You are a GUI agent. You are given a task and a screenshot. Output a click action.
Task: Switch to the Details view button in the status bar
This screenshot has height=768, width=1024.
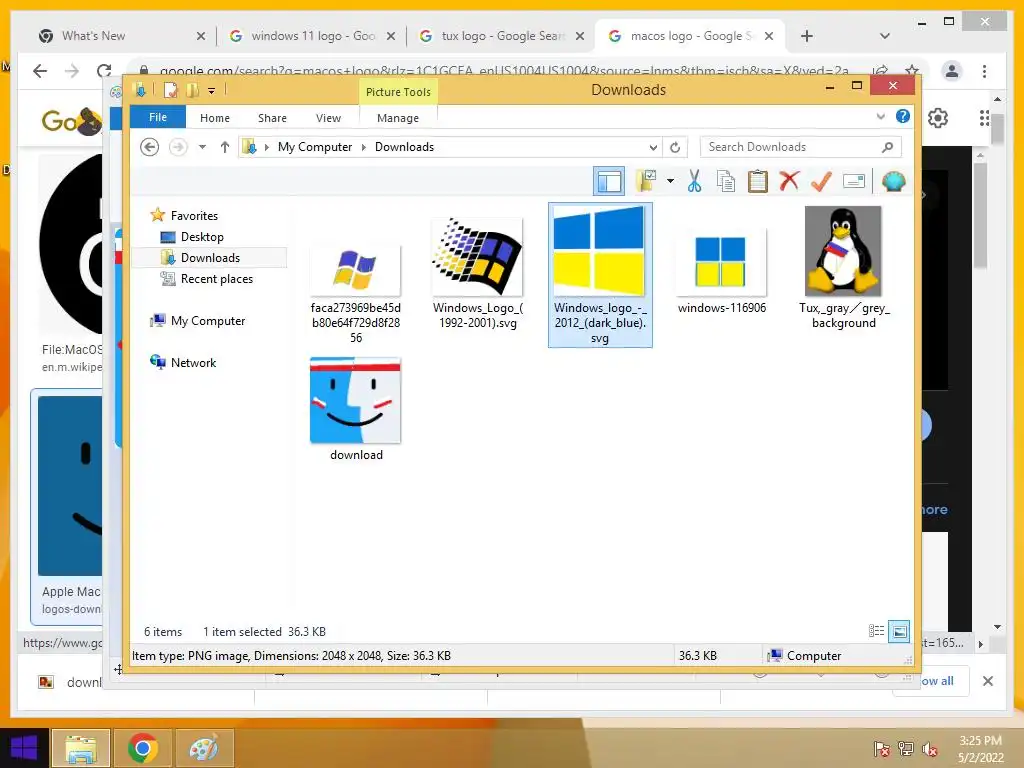[876, 631]
